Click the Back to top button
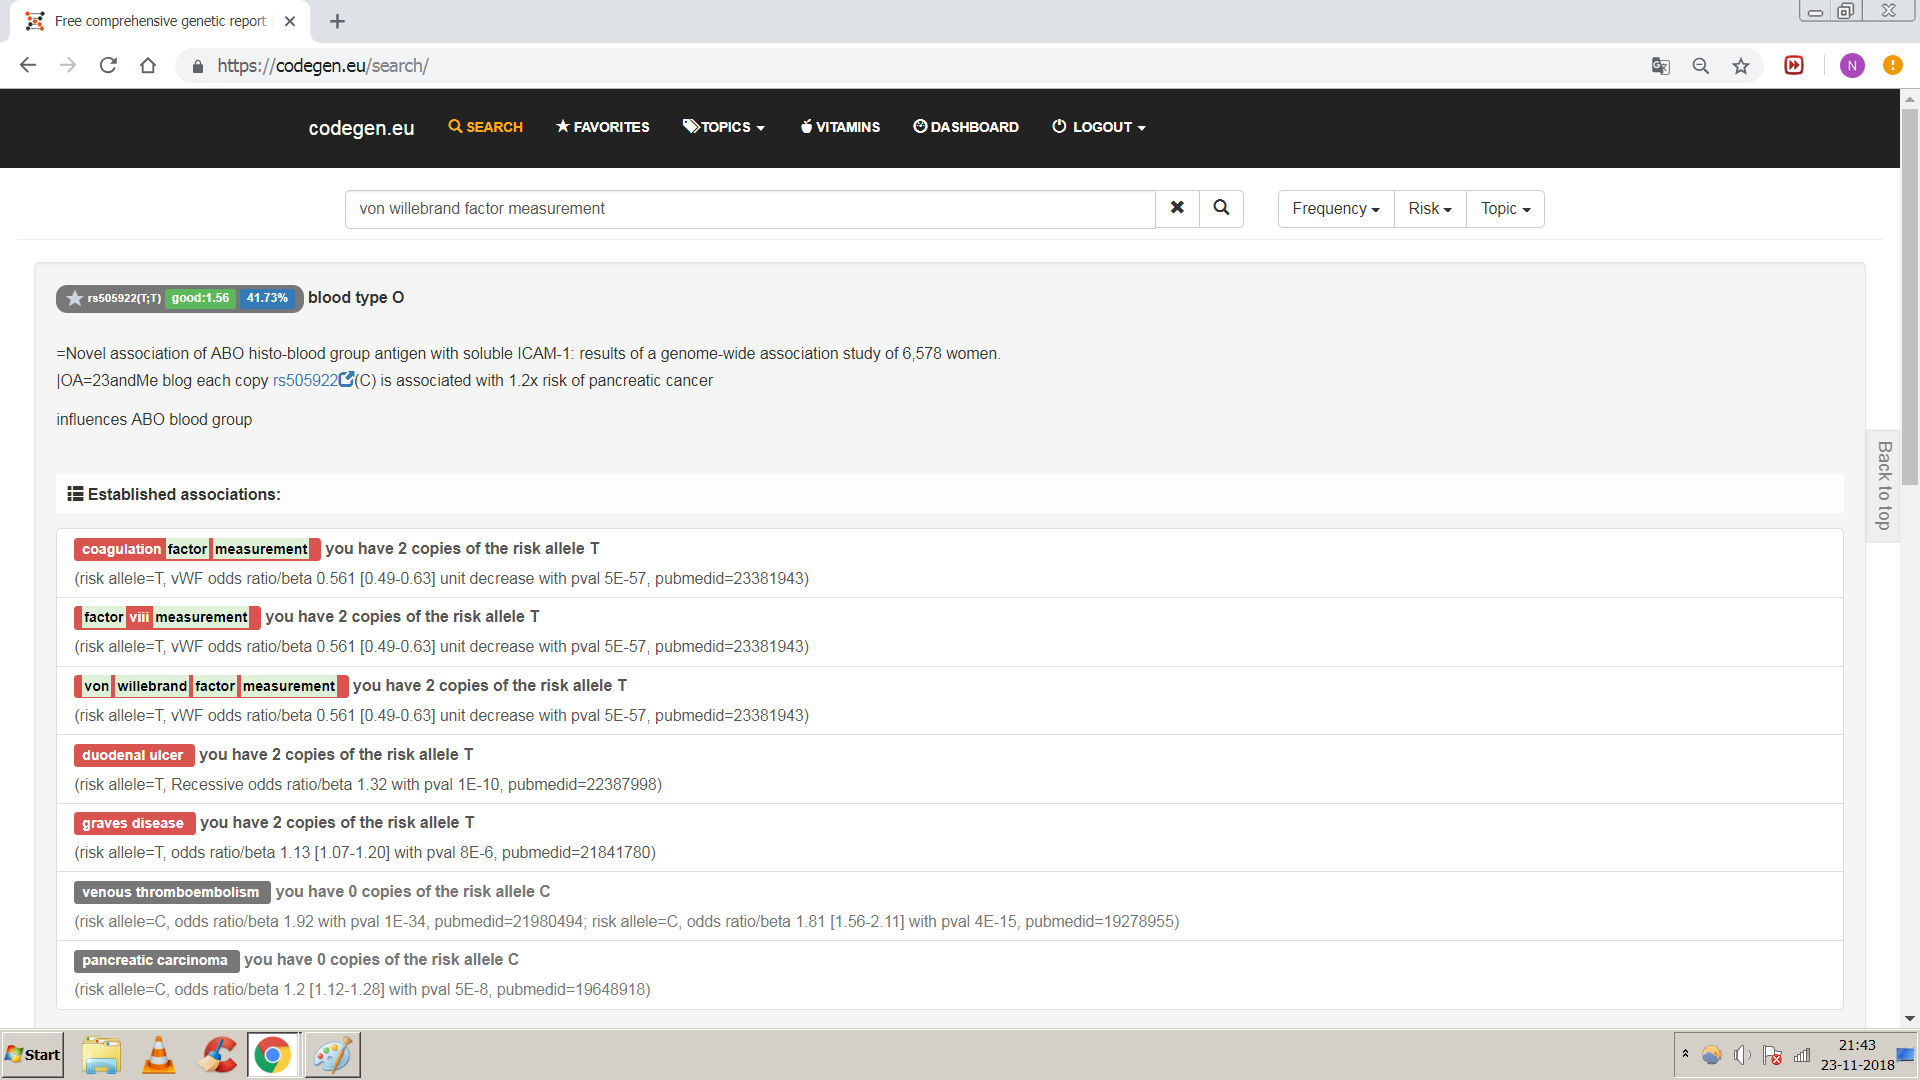Screen dimensions: 1920x1080 1883,486
